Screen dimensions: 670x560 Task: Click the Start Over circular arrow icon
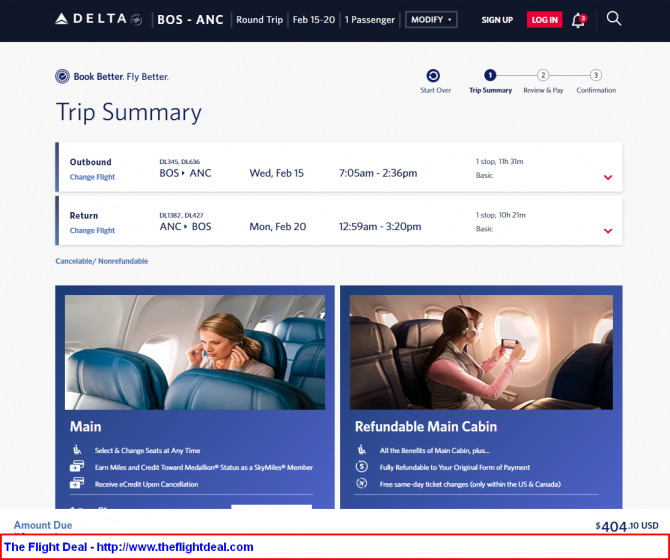pos(433,76)
